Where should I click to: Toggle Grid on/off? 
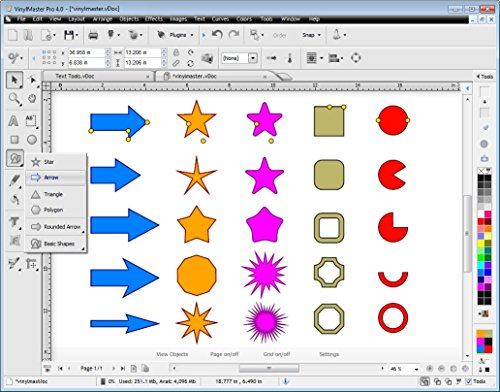point(276,354)
